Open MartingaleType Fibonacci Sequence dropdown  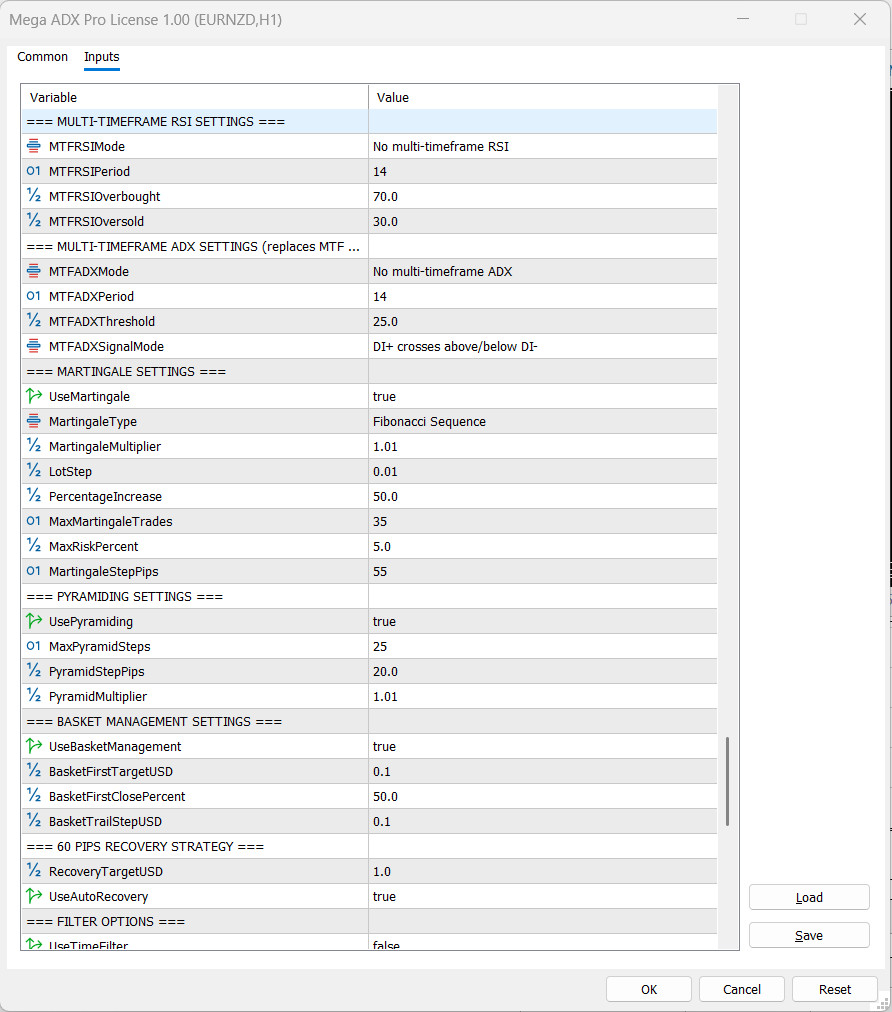pyautogui.click(x=542, y=421)
